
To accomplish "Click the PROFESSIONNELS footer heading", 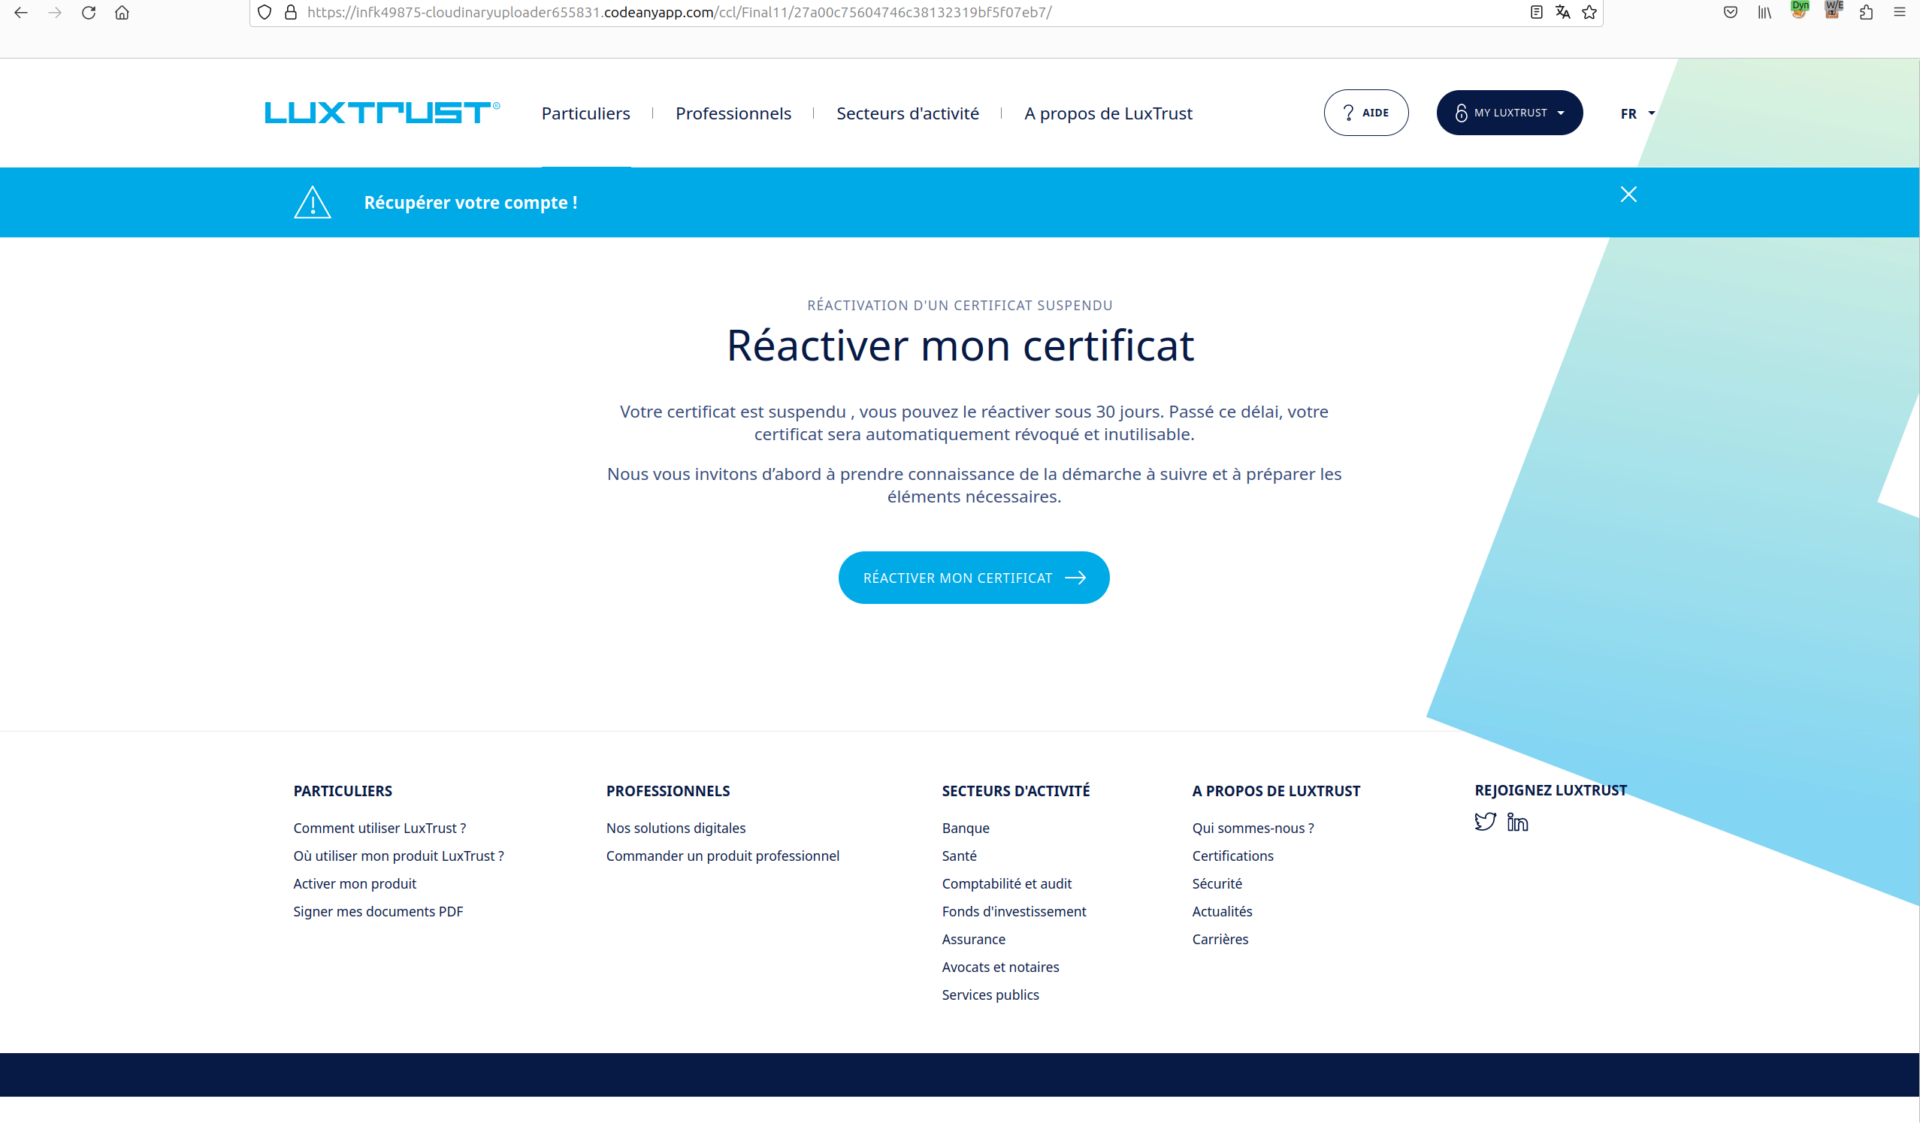I will [x=668, y=791].
